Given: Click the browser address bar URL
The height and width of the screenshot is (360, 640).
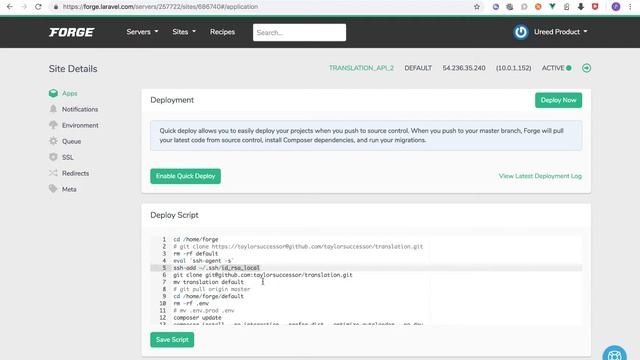Looking at the screenshot, I should tap(160, 7).
